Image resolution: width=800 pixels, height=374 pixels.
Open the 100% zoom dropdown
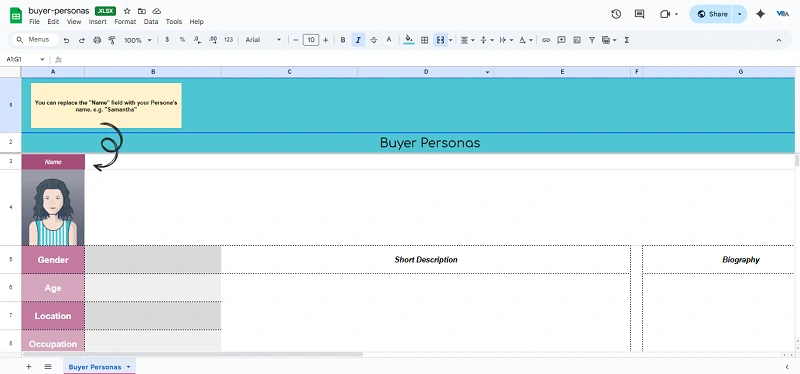[x=138, y=40]
